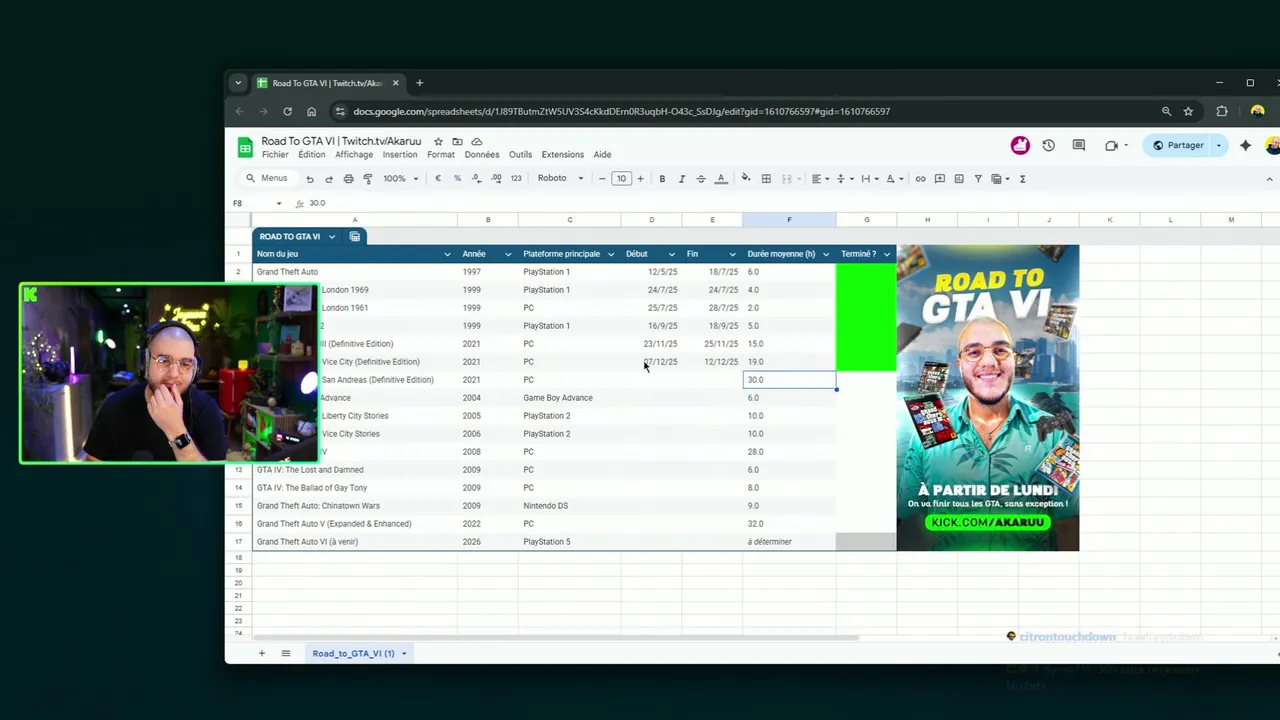Open the horizontal align dropdown
The image size is (1280, 720).
pos(819,179)
